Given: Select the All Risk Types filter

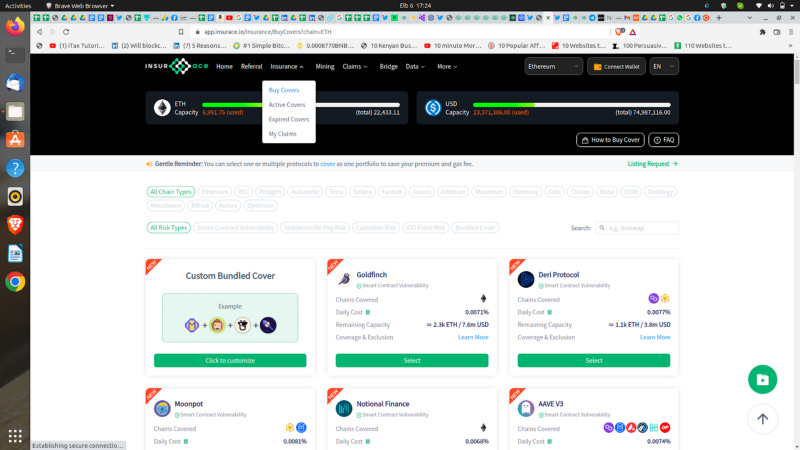Looking at the screenshot, I should tap(168, 228).
